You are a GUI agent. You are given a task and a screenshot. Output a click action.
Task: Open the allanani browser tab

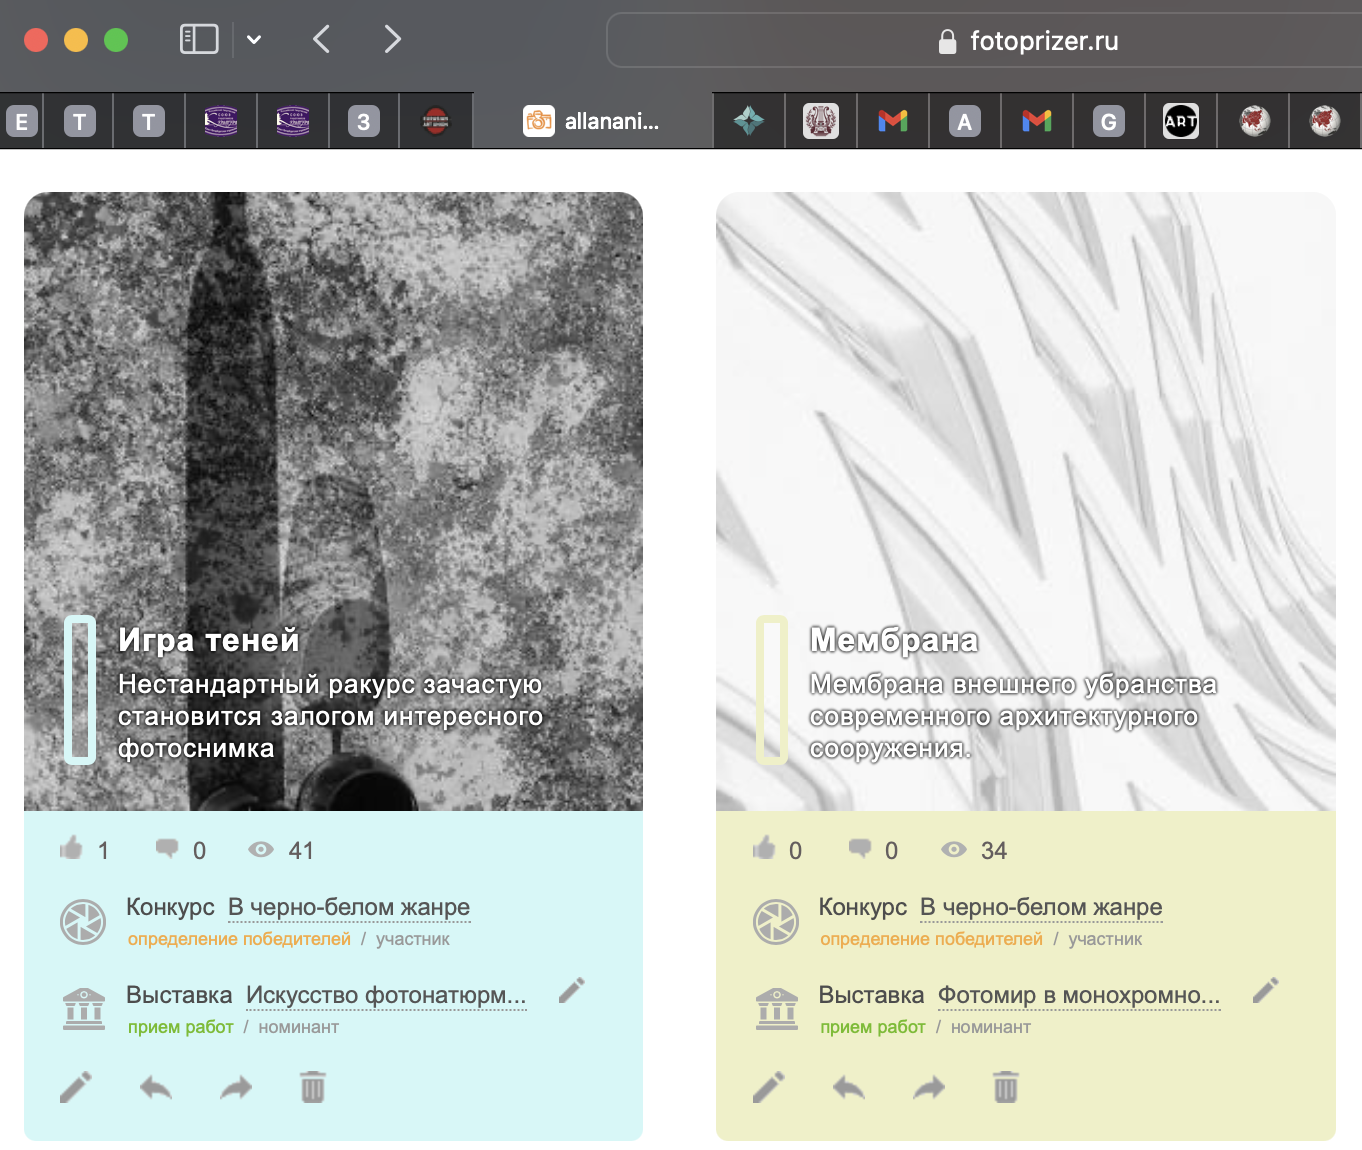(592, 122)
